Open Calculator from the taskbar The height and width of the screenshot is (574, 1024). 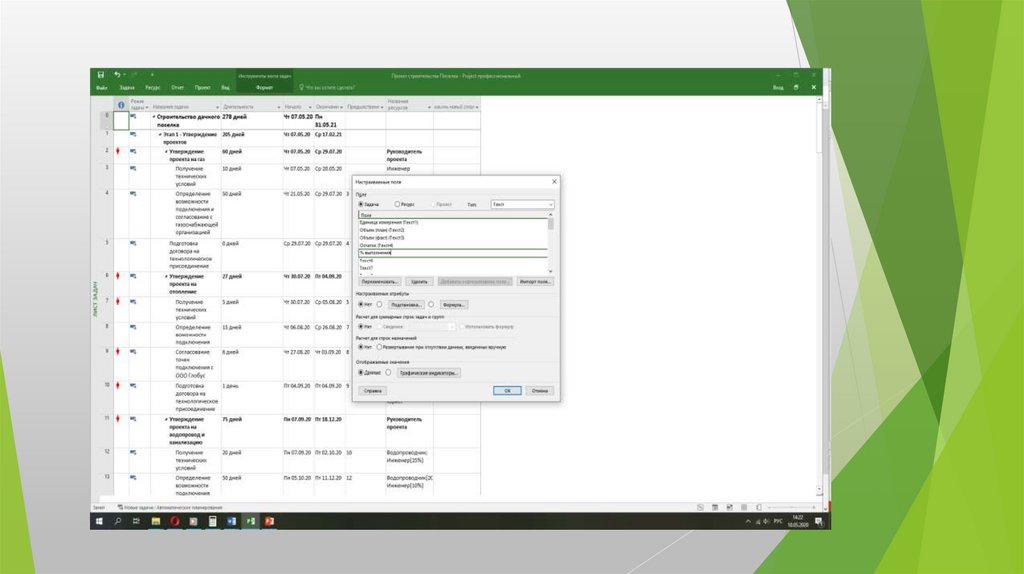coord(212,521)
